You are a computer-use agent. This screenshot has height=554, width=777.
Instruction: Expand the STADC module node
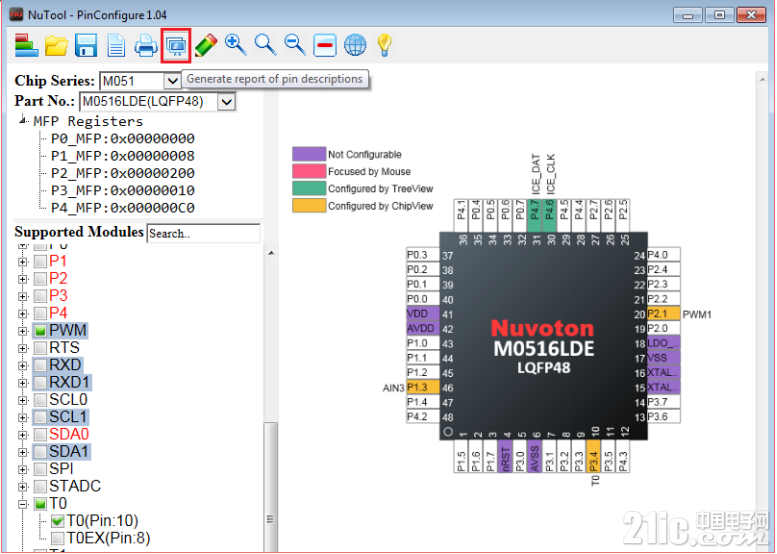pos(23,487)
